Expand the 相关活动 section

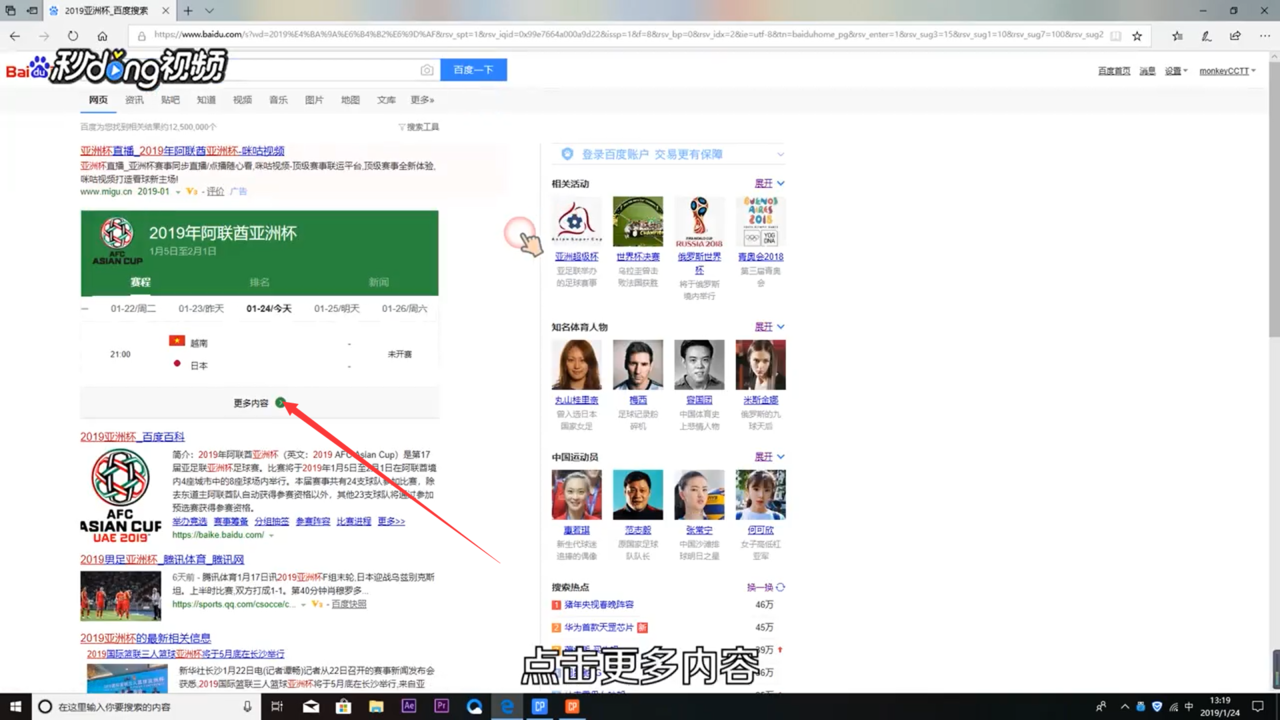[x=769, y=184]
